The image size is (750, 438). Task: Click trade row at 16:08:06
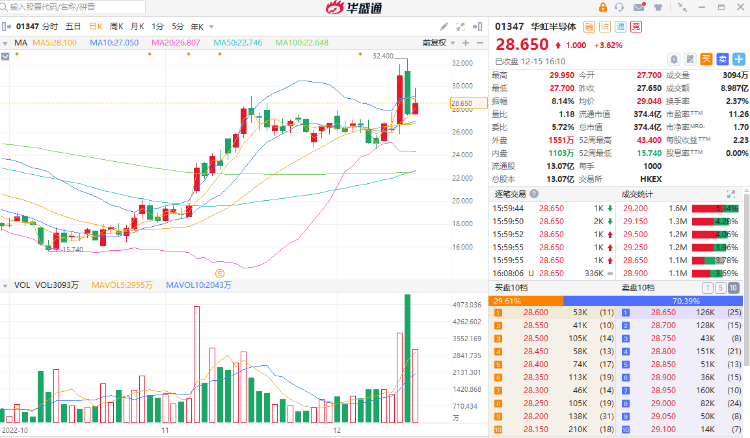[553, 274]
